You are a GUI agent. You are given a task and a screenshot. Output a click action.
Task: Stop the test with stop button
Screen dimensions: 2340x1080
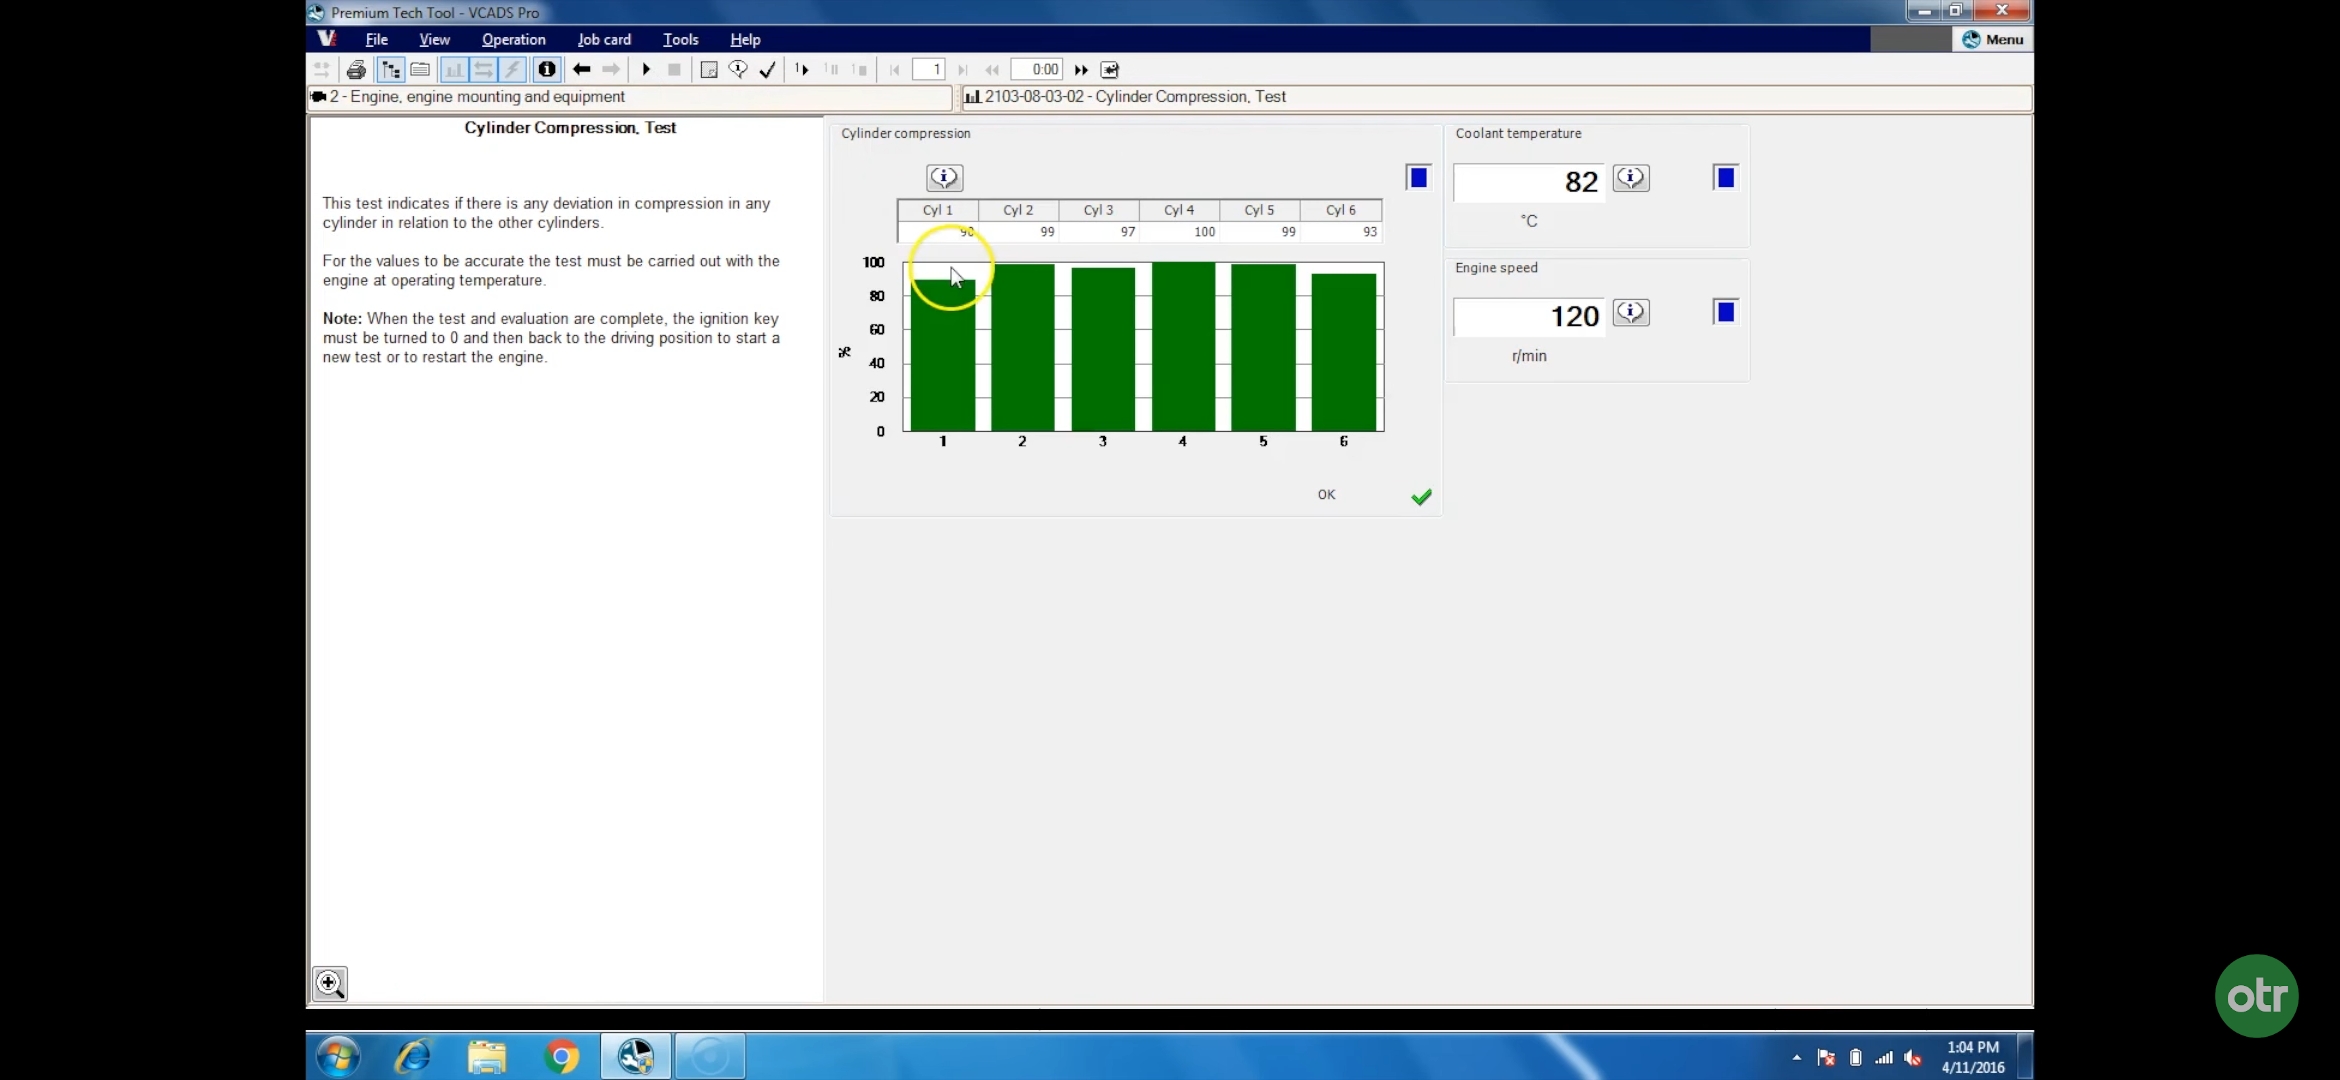675,70
